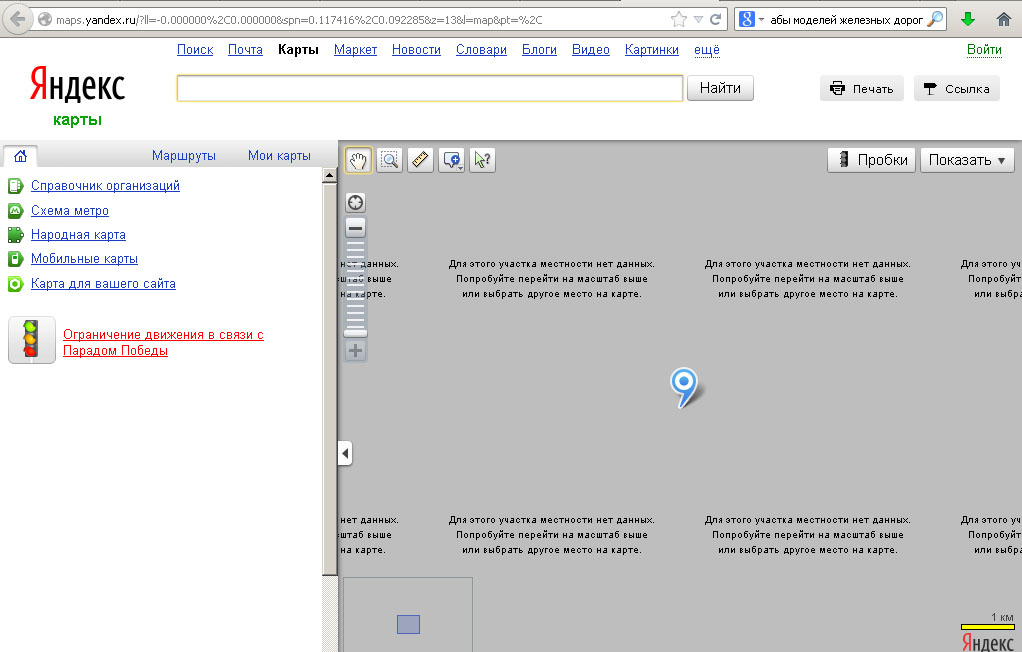Screen dimensions: 1022x652
Task: Select the ruler distance tool
Action: point(420,160)
